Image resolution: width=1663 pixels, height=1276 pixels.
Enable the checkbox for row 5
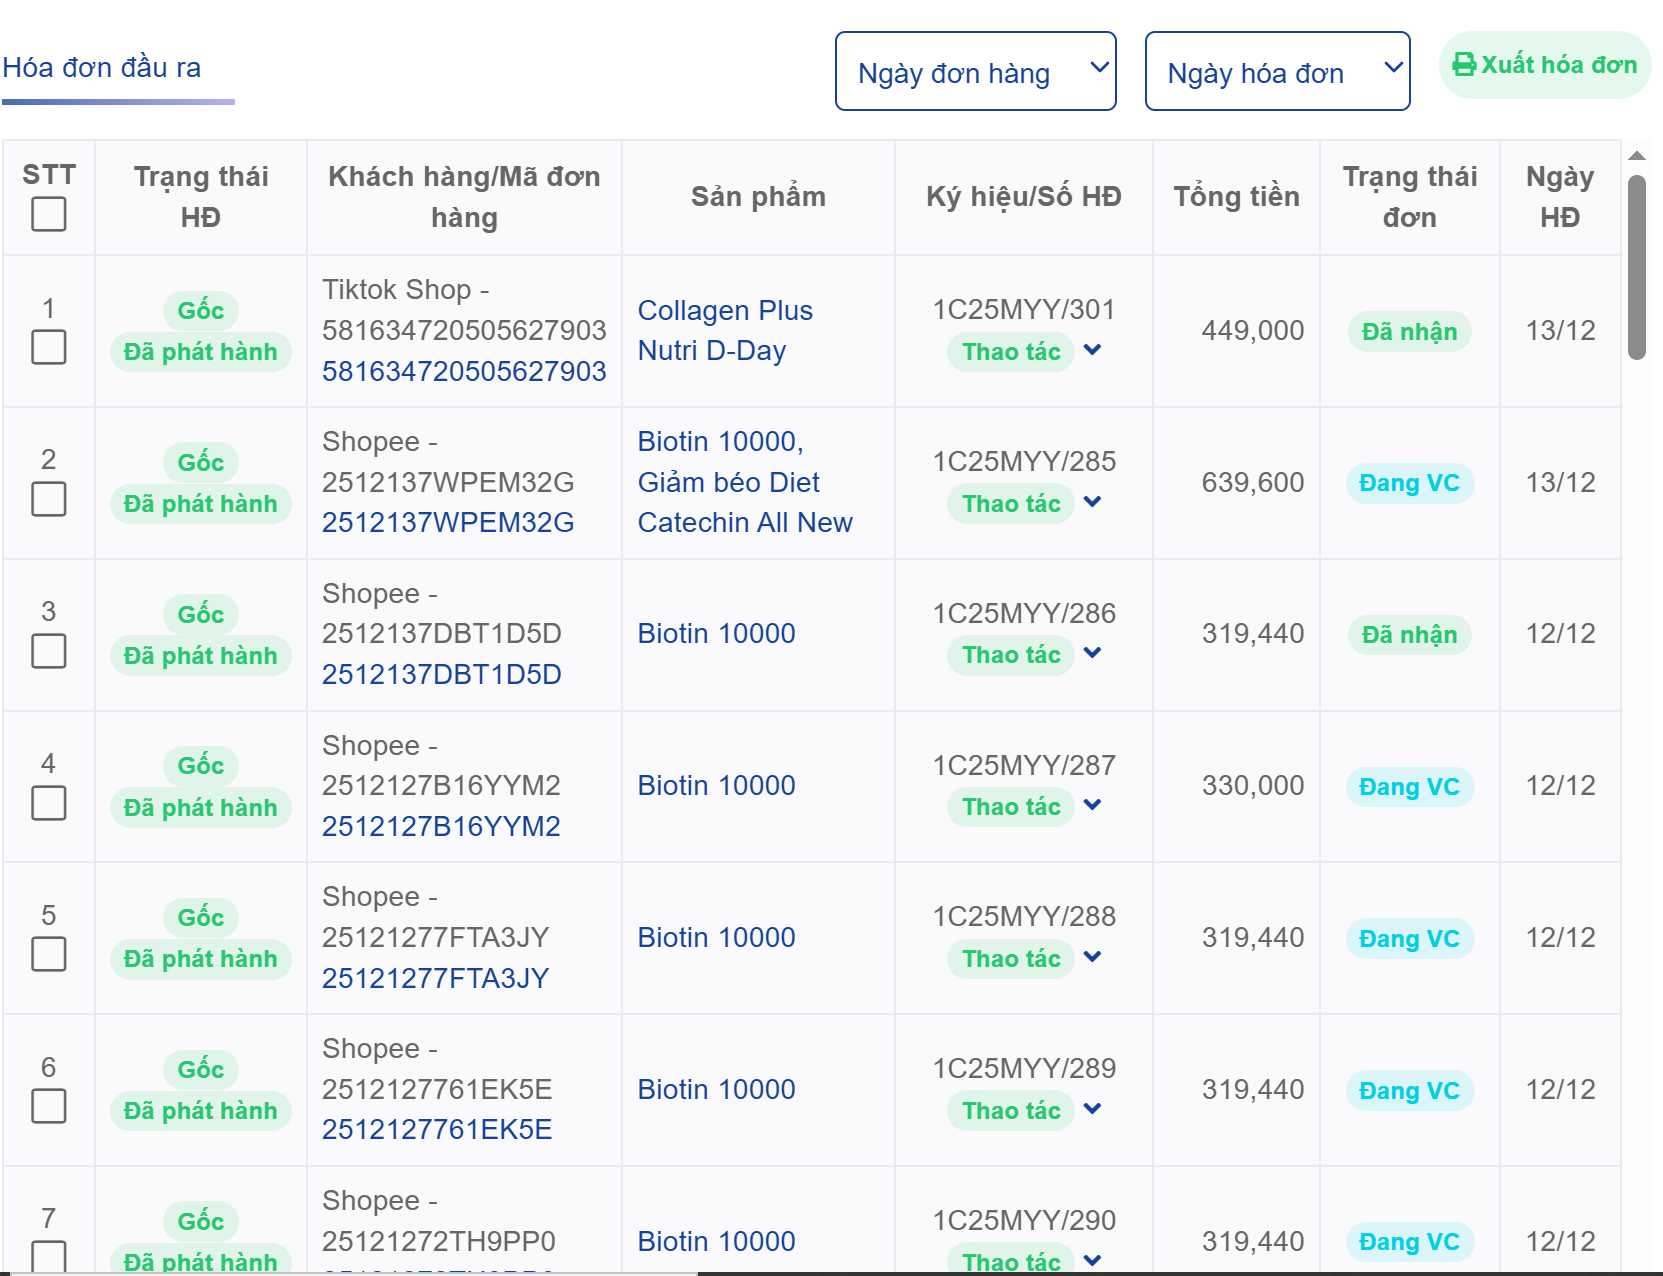48,955
